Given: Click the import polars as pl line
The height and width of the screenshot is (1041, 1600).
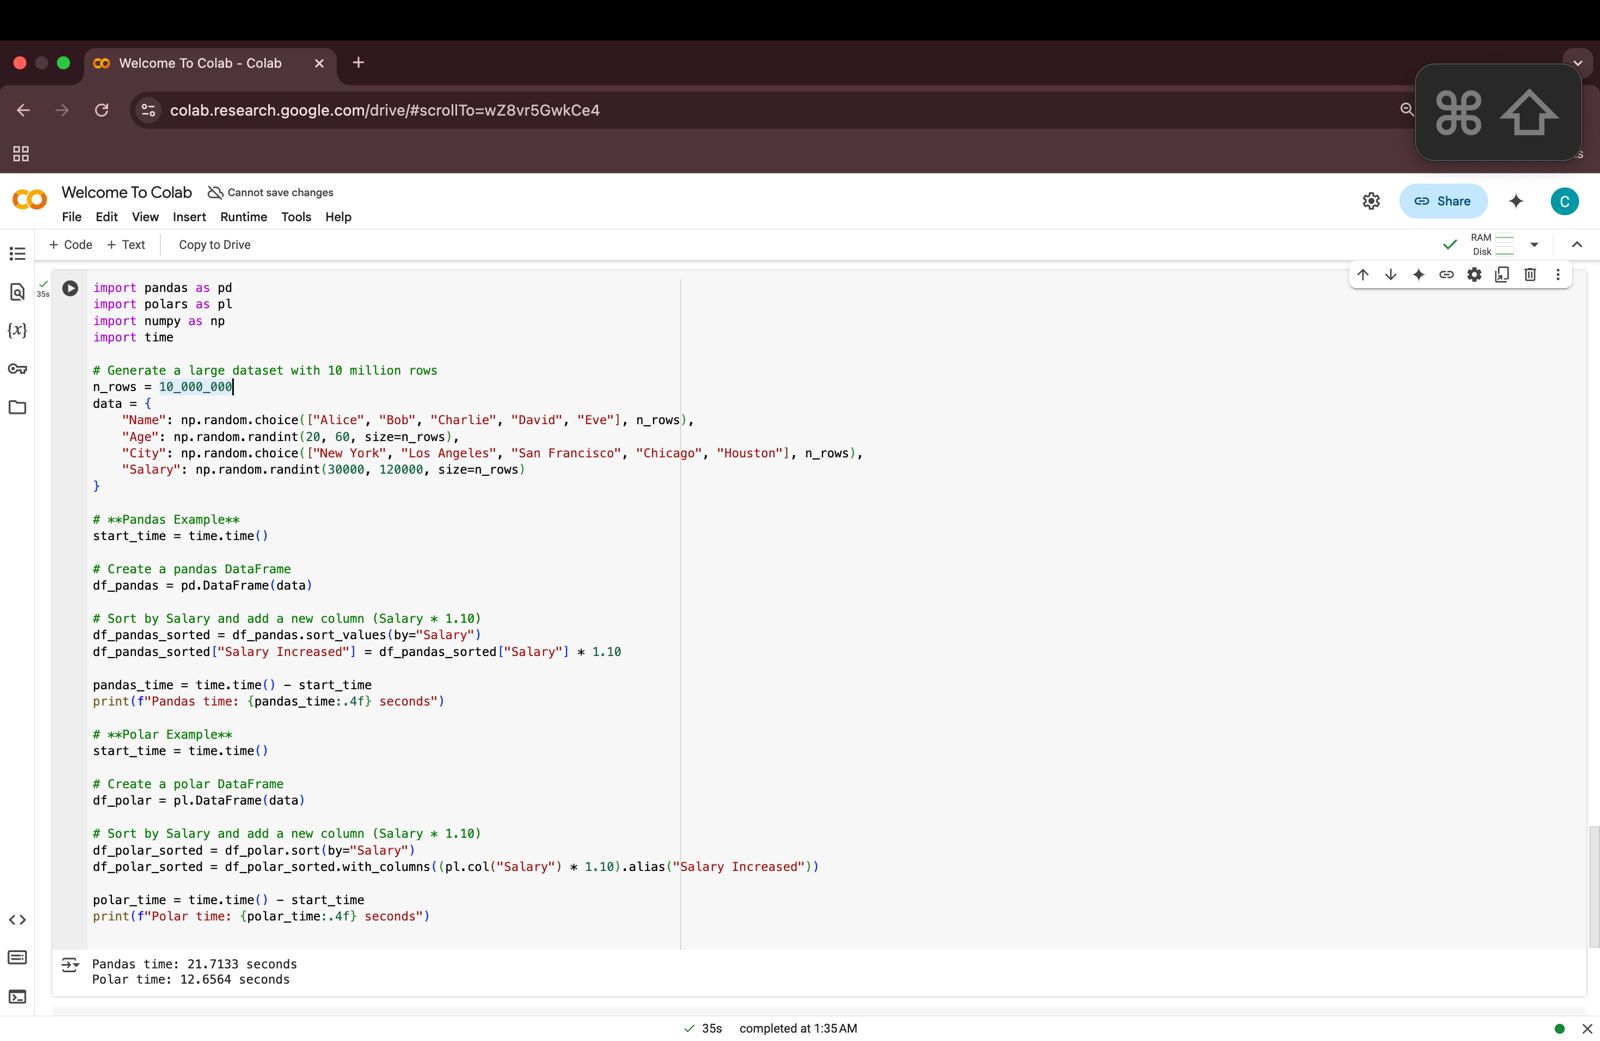Looking at the screenshot, I should click(x=163, y=304).
